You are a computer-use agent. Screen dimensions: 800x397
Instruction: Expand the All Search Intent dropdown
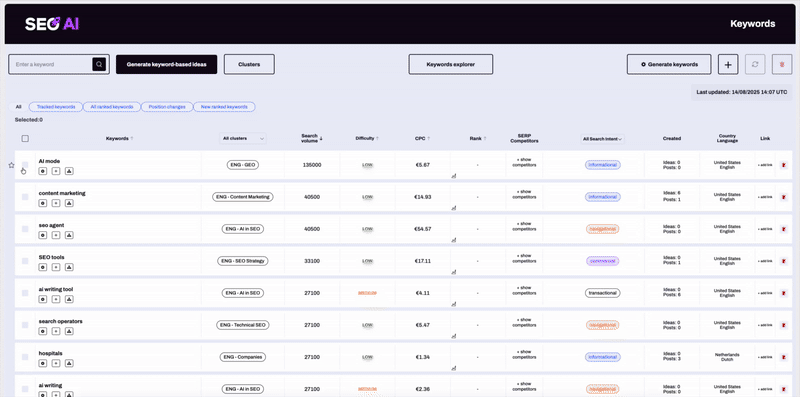[x=603, y=138]
